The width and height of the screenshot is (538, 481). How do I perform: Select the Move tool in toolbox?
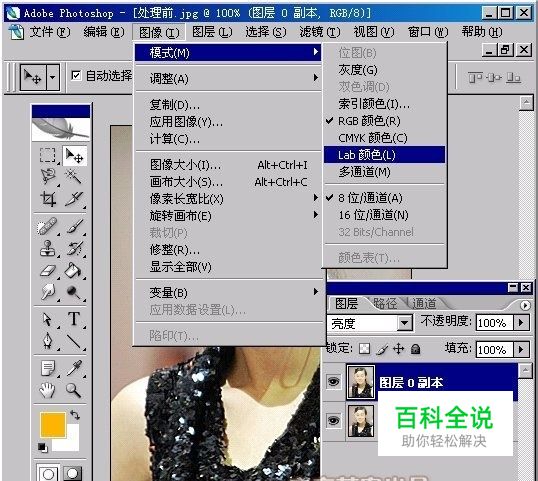click(74, 156)
